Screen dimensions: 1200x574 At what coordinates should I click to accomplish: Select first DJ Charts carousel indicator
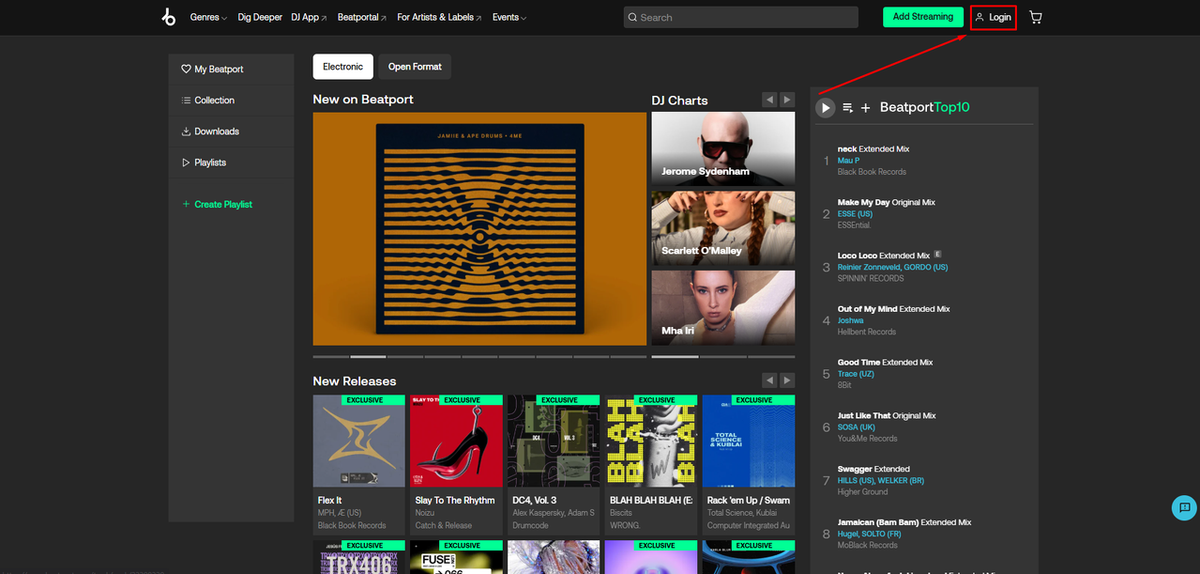(675, 356)
